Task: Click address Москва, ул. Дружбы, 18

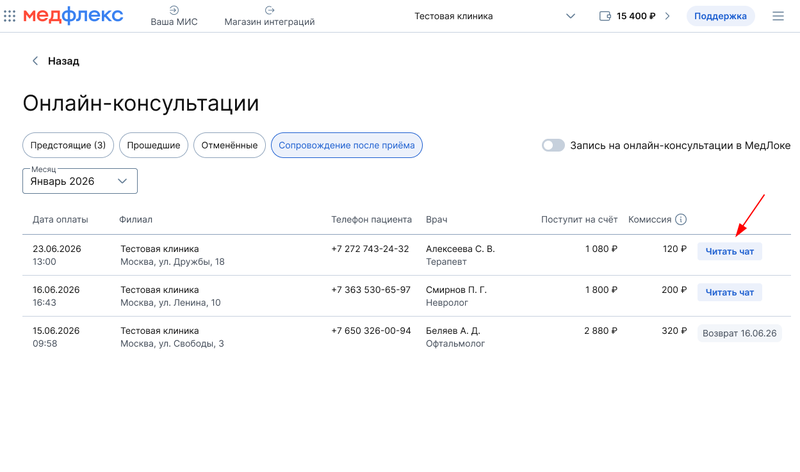Action: point(172,262)
